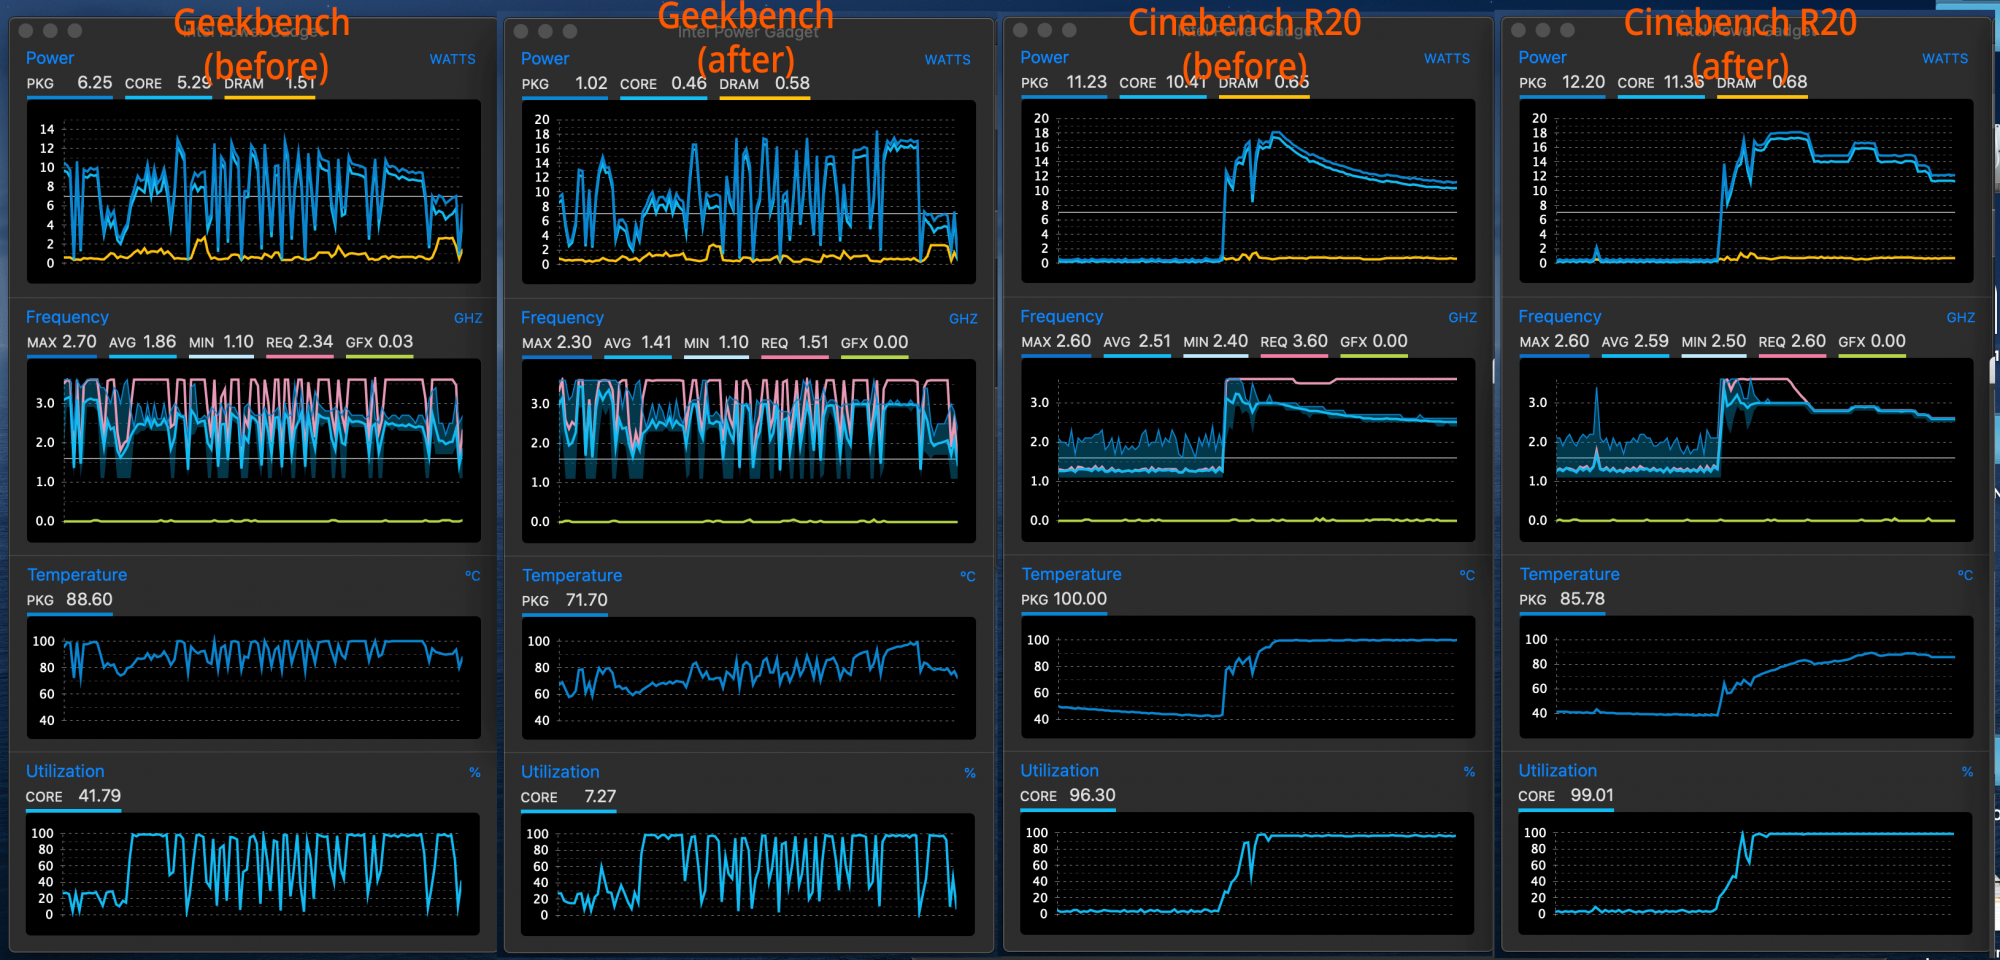2000x960 pixels.
Task: Click 'Utilization' heading in Geekbench (before) window
Action: [65, 772]
